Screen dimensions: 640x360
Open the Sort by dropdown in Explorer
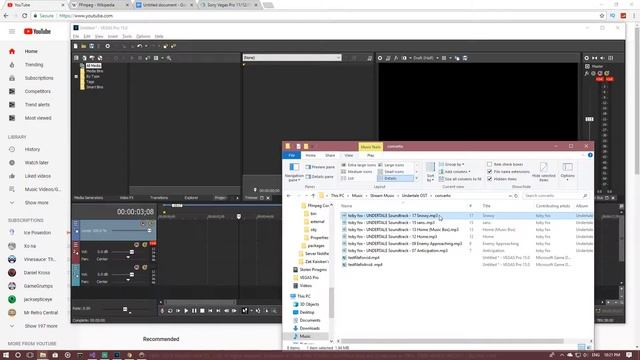click(430, 172)
